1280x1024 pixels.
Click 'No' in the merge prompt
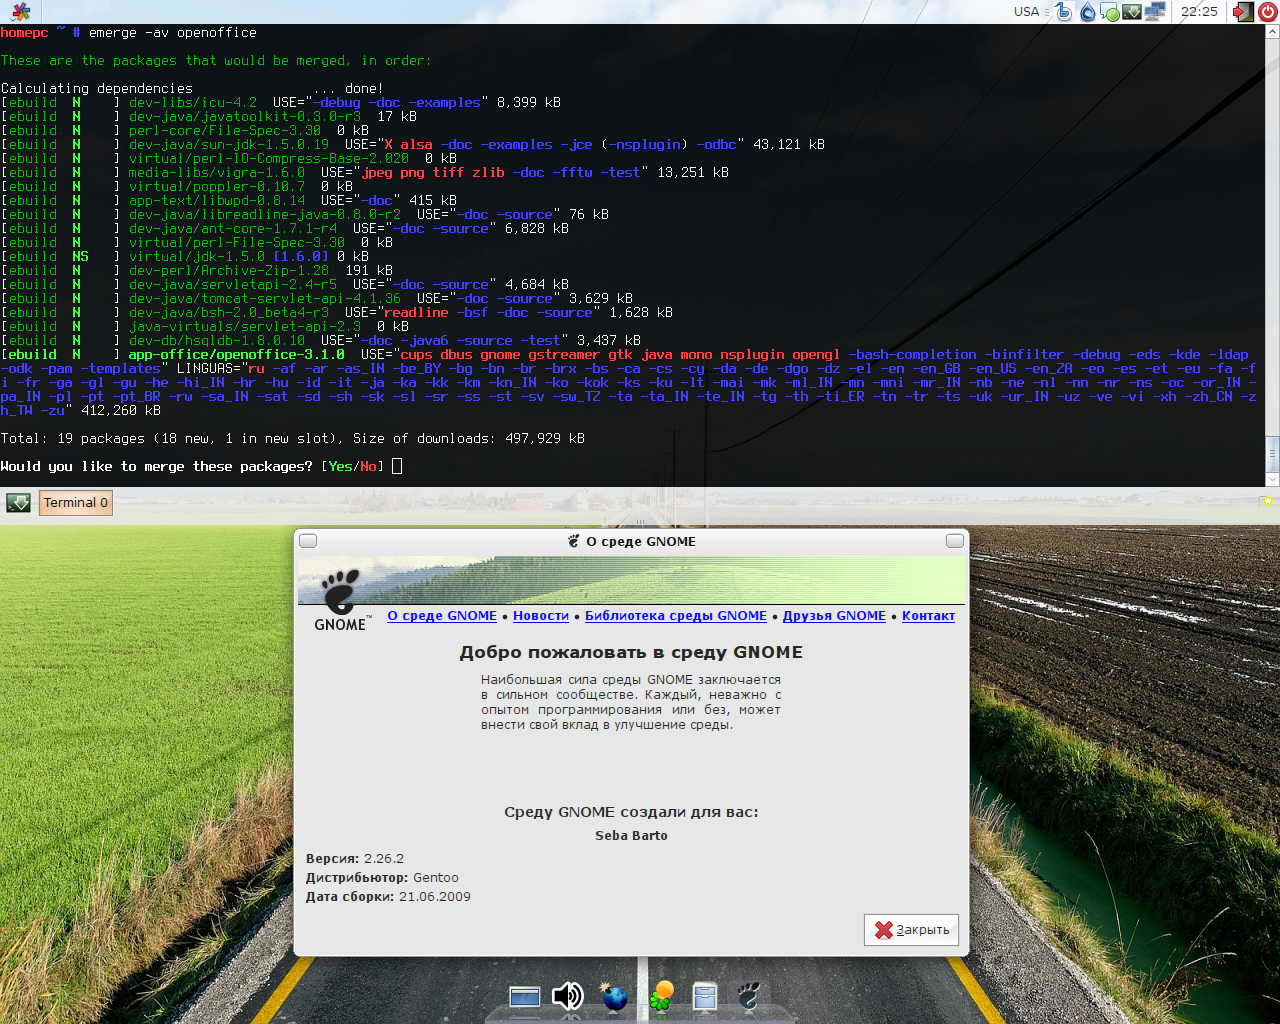369,466
